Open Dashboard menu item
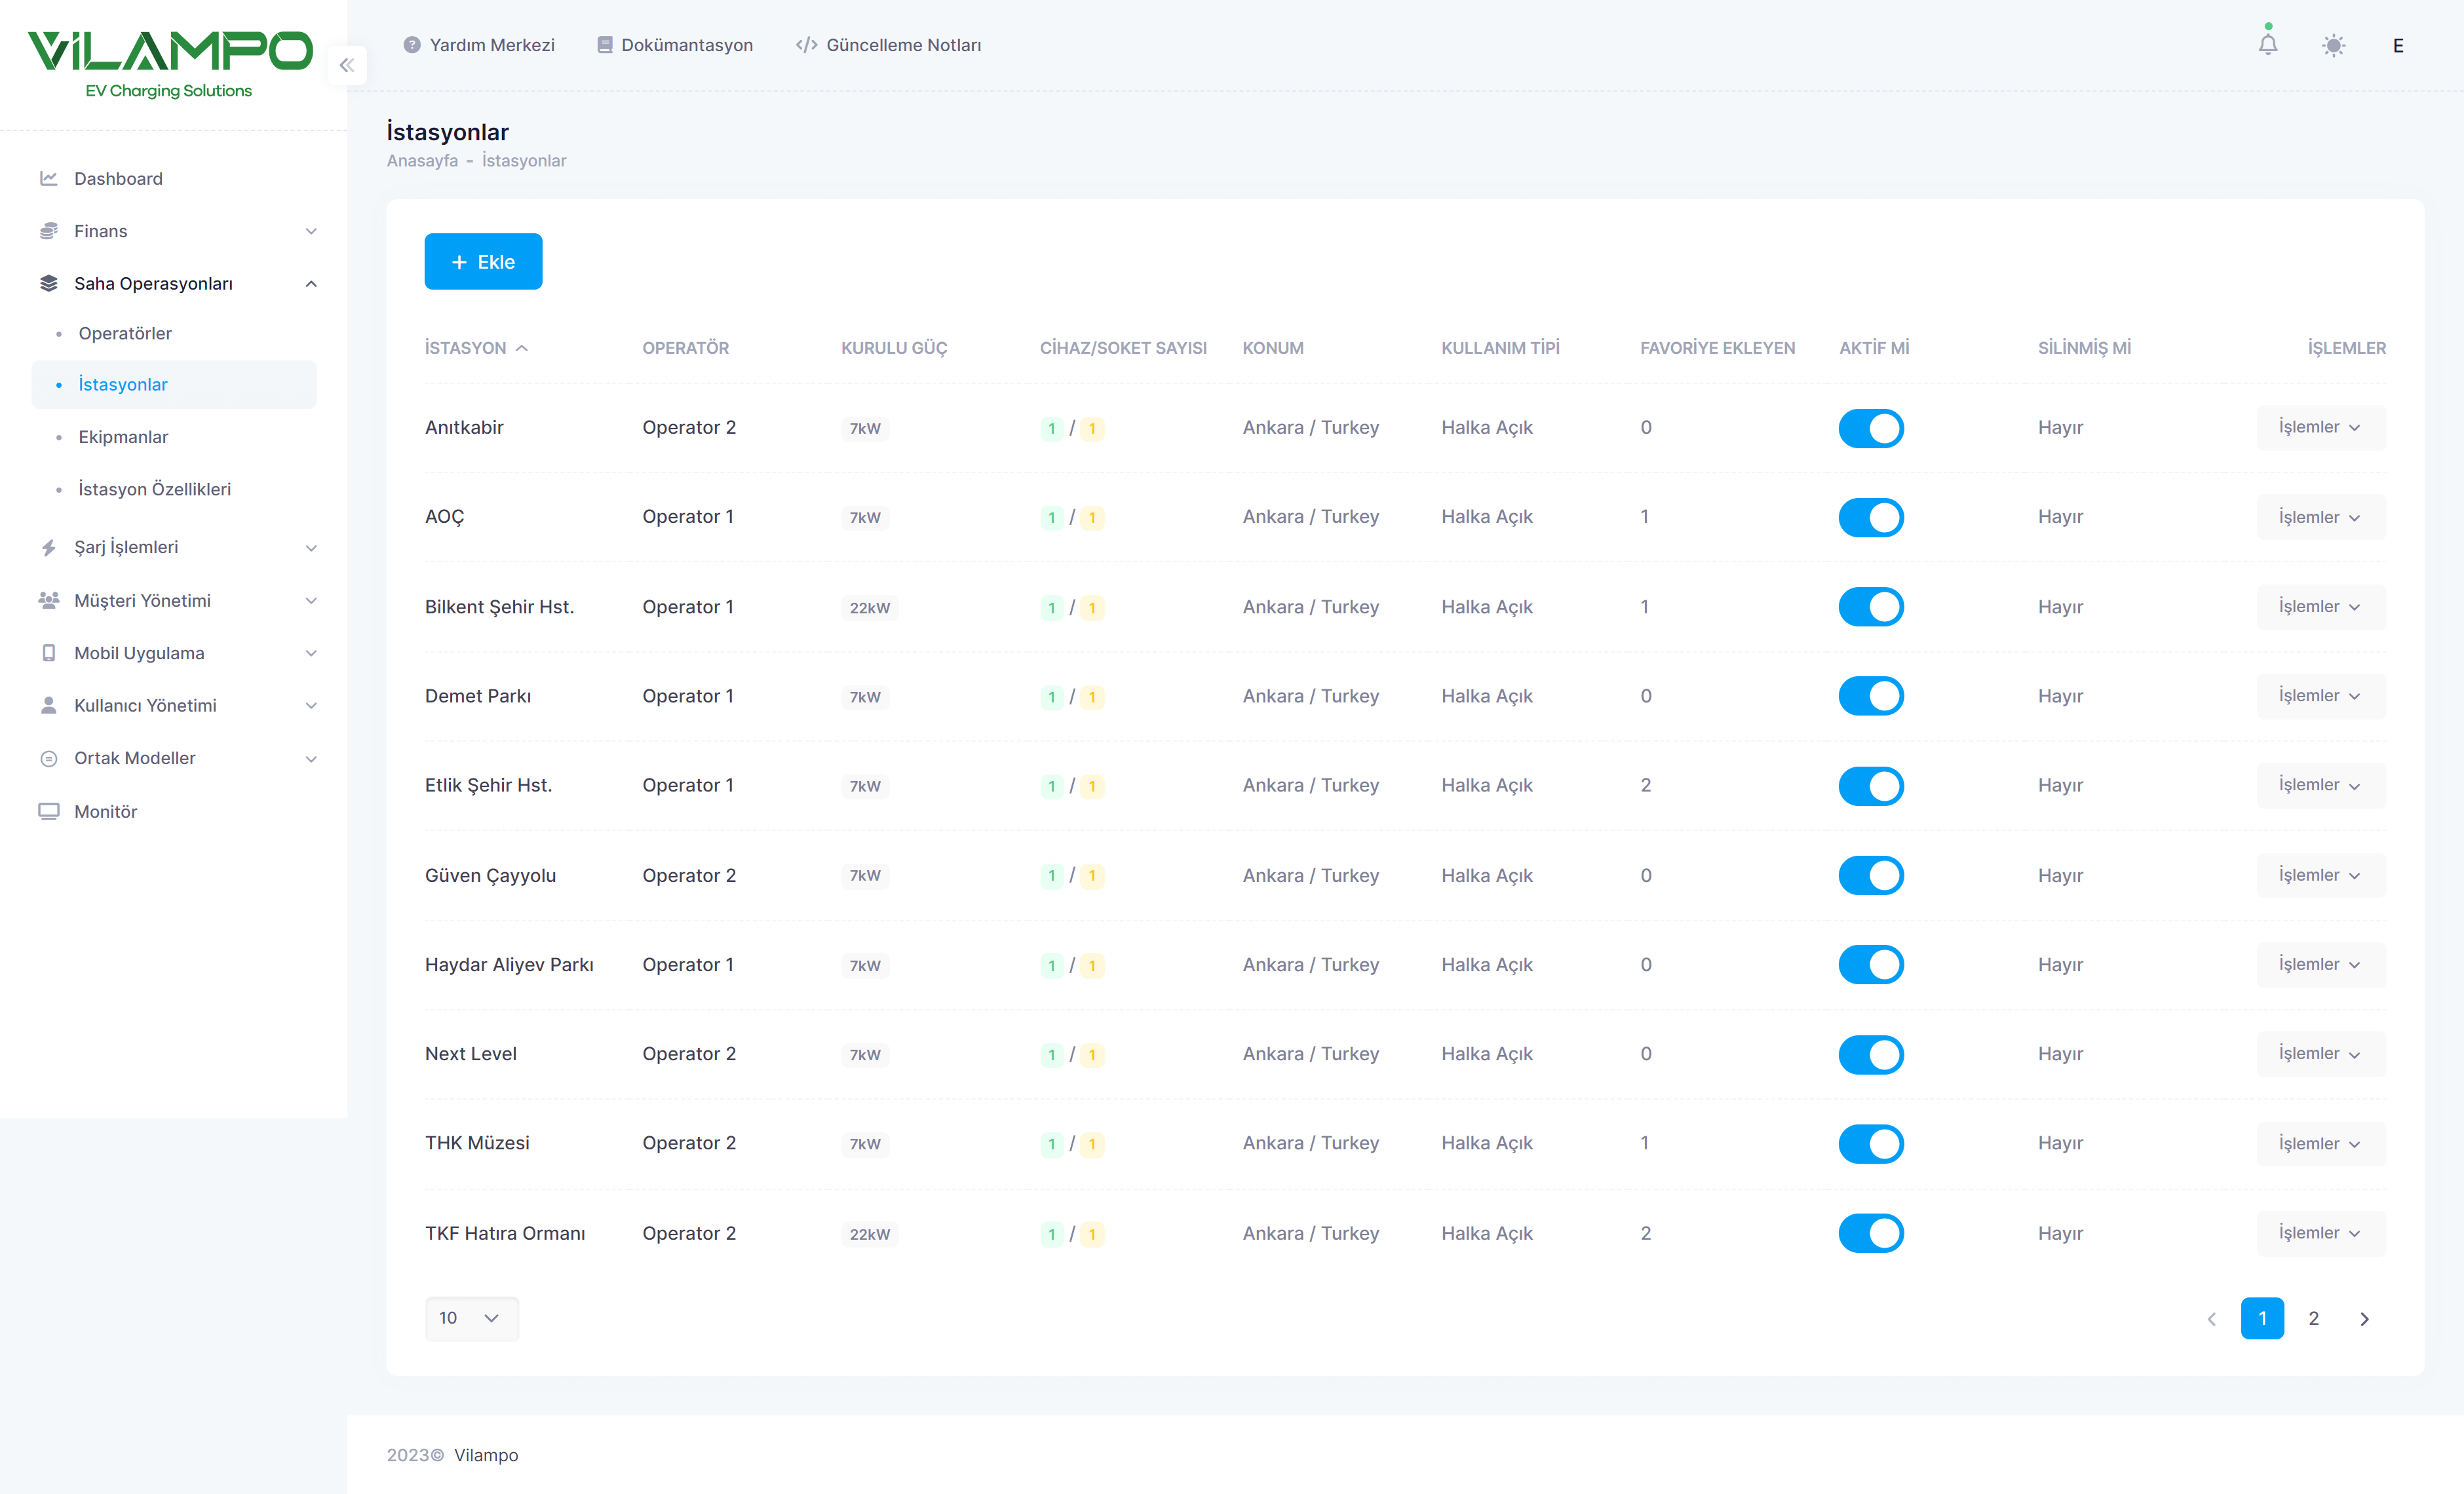2464x1494 pixels. click(x=175, y=178)
